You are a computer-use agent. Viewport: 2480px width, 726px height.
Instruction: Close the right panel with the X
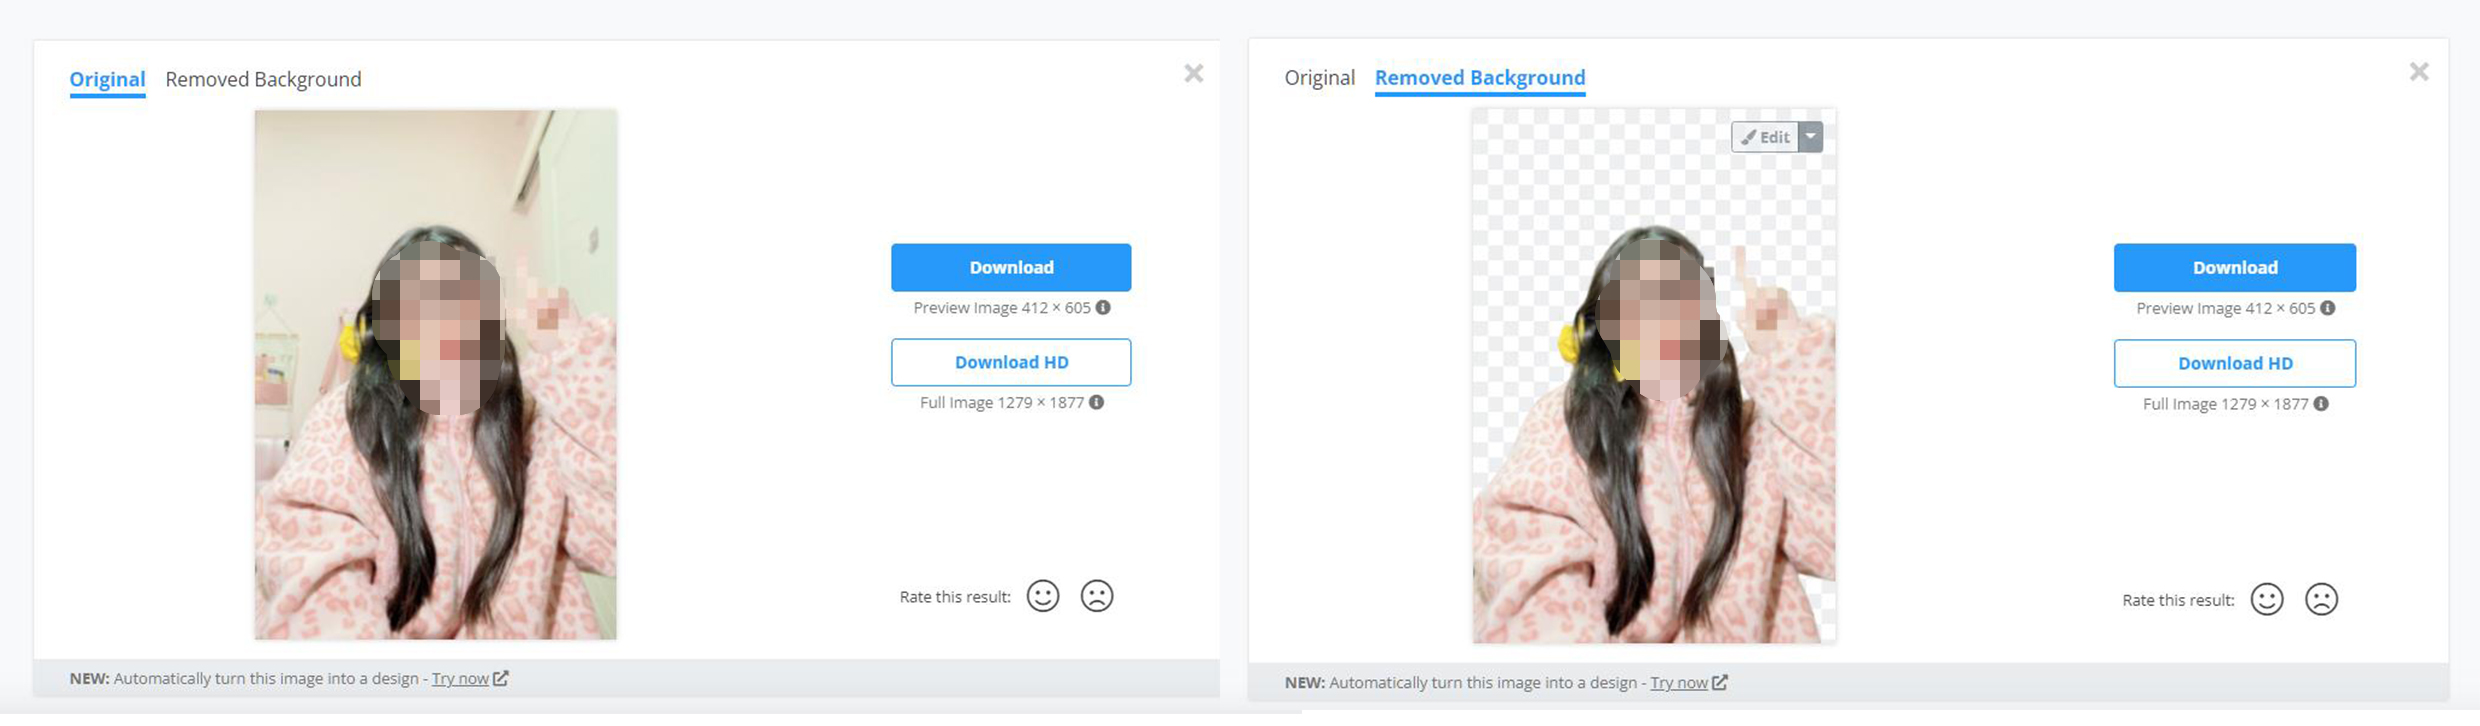coord(2418,72)
